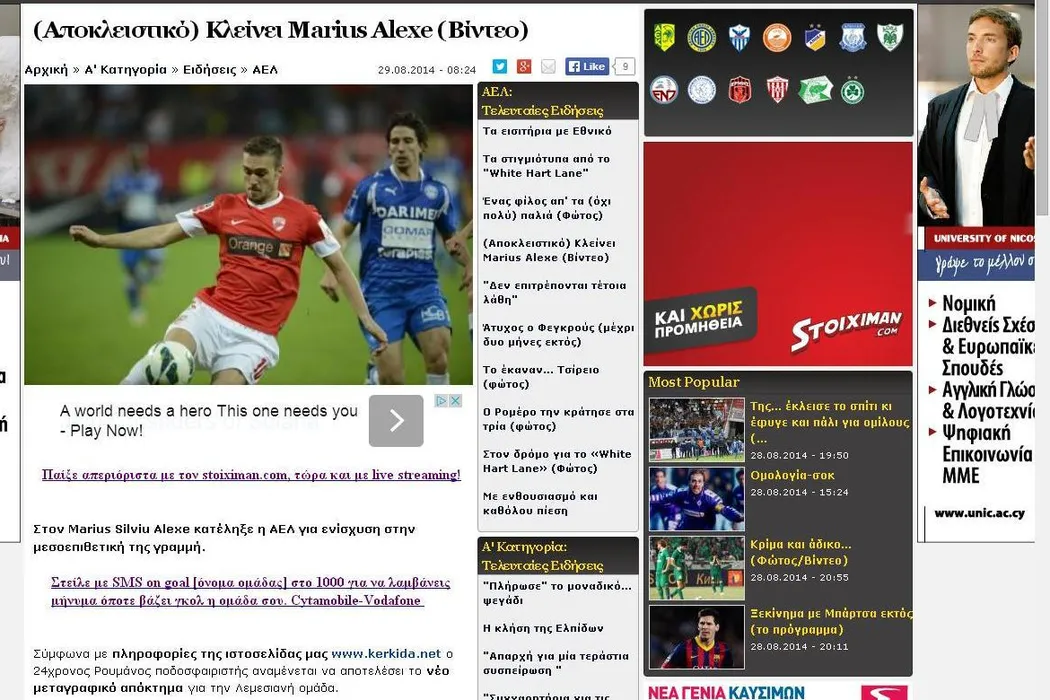Click the Messi Barcelona story thumbnail
Screen dimensions: 1050x700
pos(696,637)
